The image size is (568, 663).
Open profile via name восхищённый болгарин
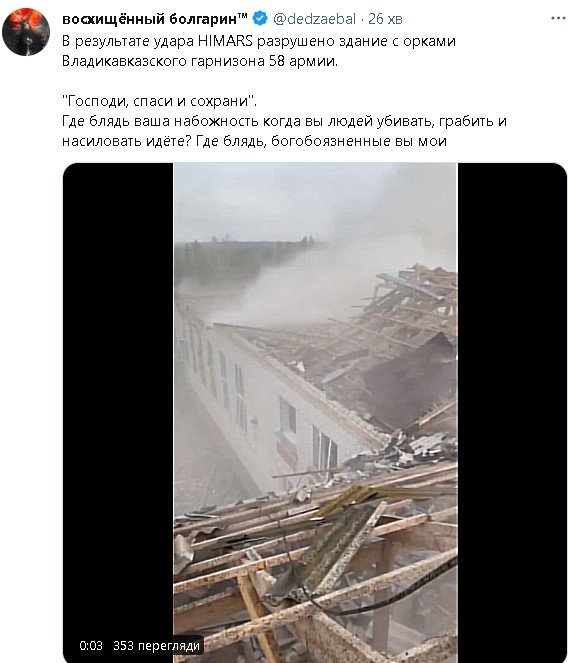(150, 19)
